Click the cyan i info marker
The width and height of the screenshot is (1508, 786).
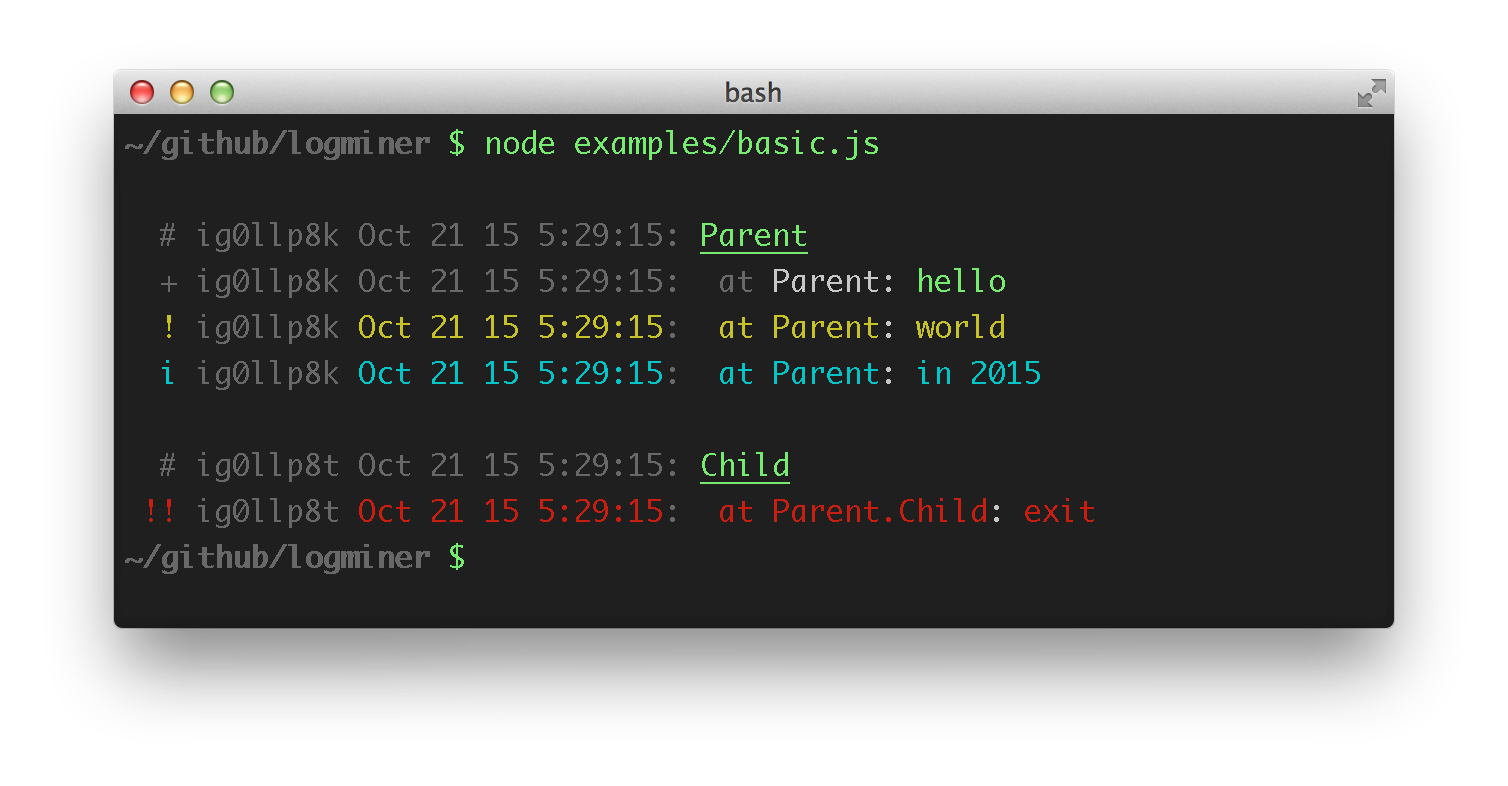pos(168,373)
